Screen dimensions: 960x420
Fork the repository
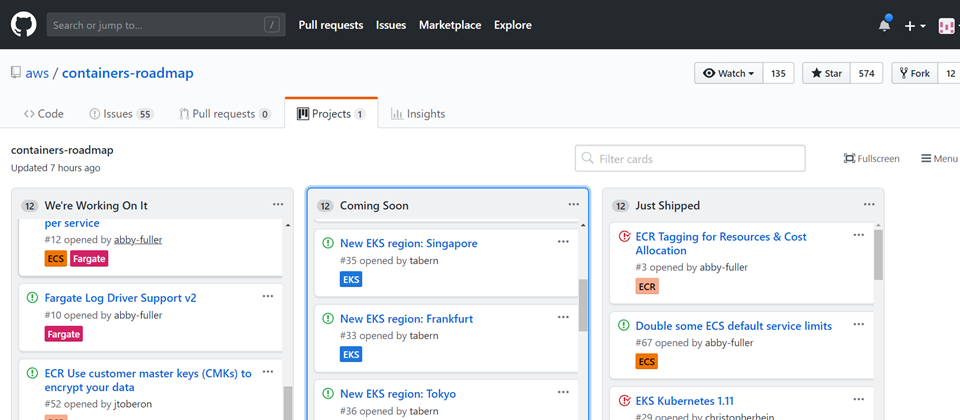[x=915, y=73]
